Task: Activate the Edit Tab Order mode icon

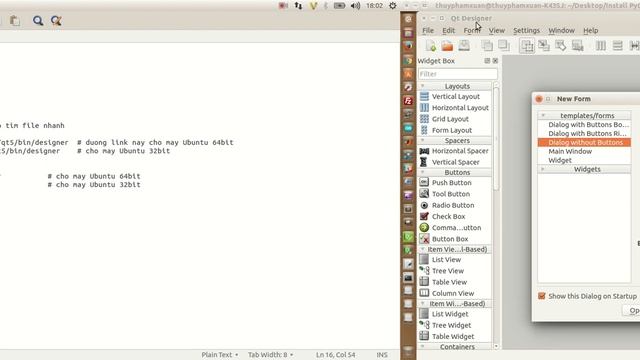Action: point(577,46)
